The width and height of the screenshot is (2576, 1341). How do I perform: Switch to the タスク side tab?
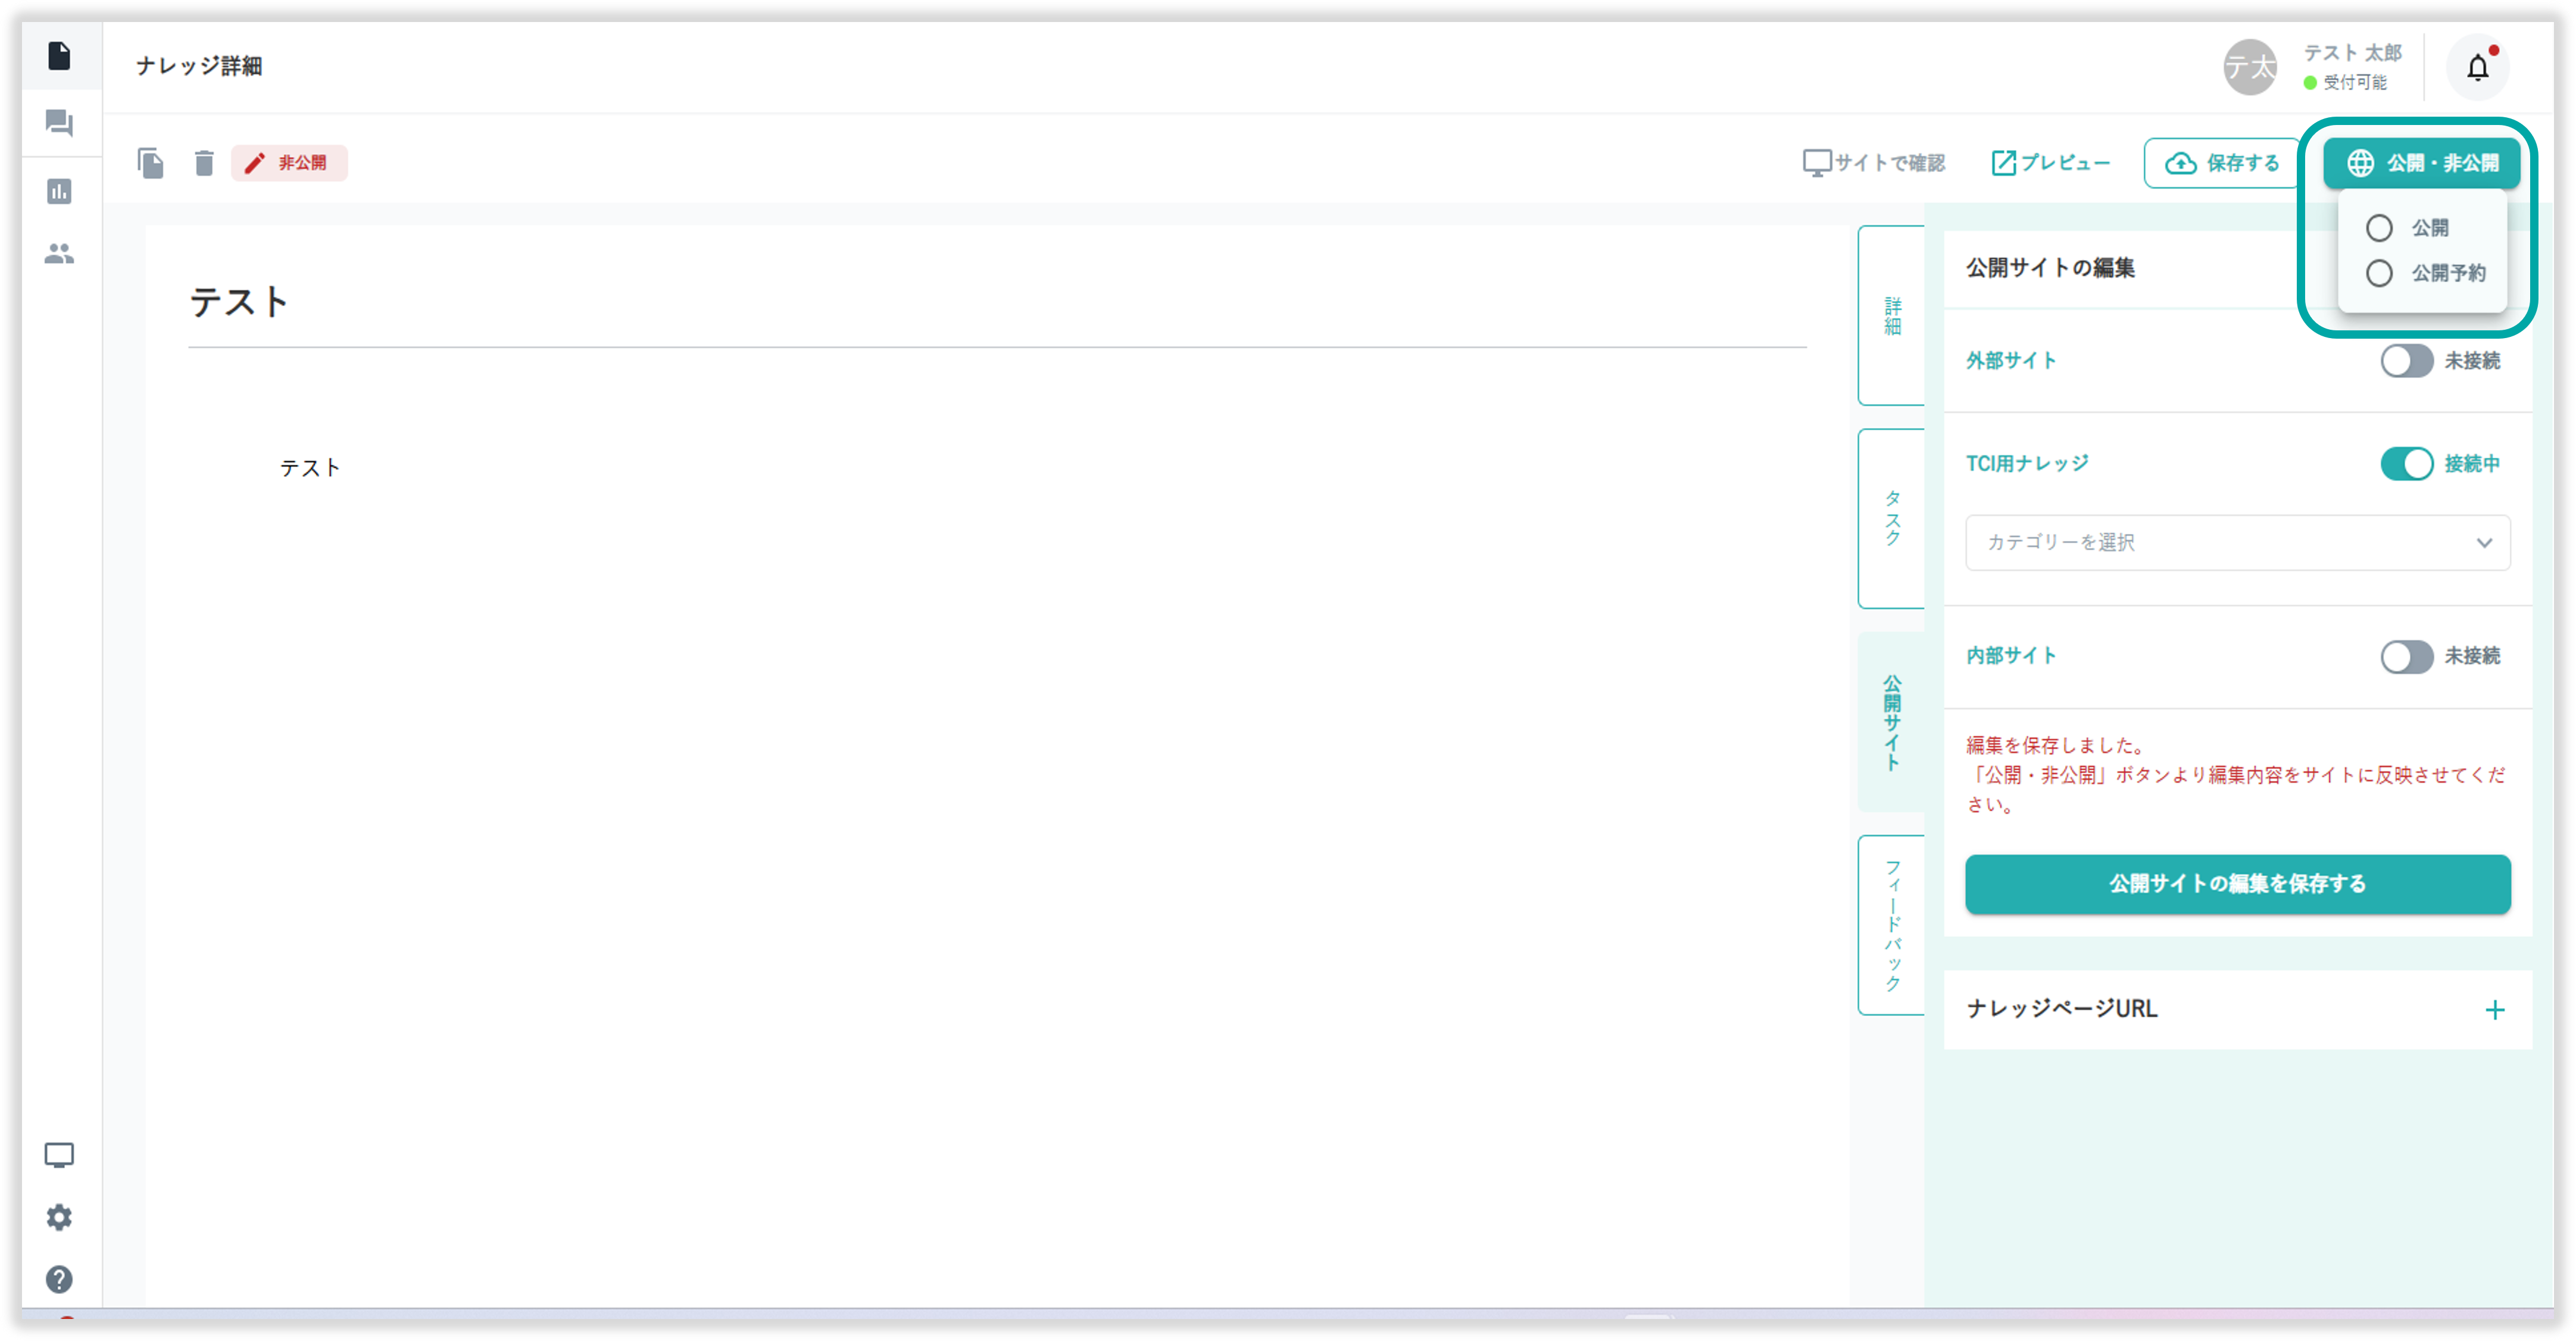tap(1891, 518)
